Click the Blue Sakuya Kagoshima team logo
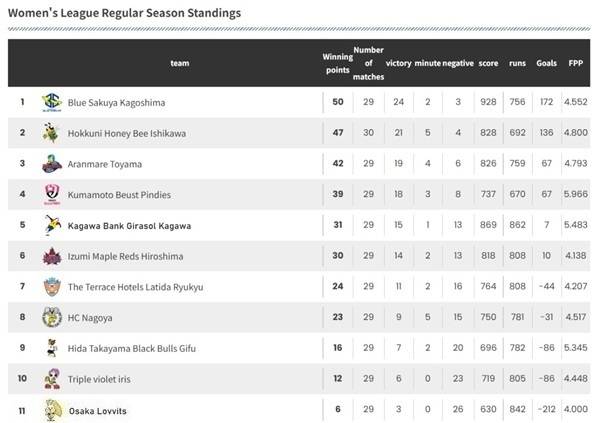The height and width of the screenshot is (423, 600). [x=52, y=102]
